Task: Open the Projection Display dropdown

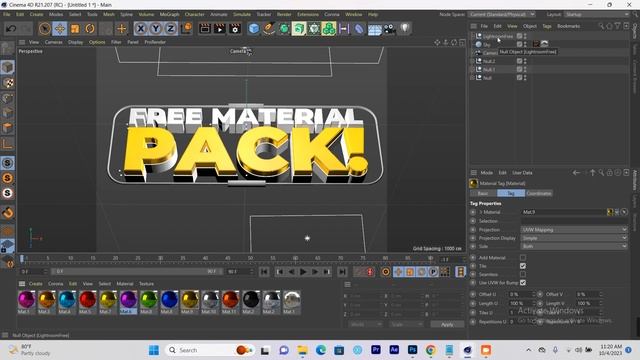Action: 574,238
